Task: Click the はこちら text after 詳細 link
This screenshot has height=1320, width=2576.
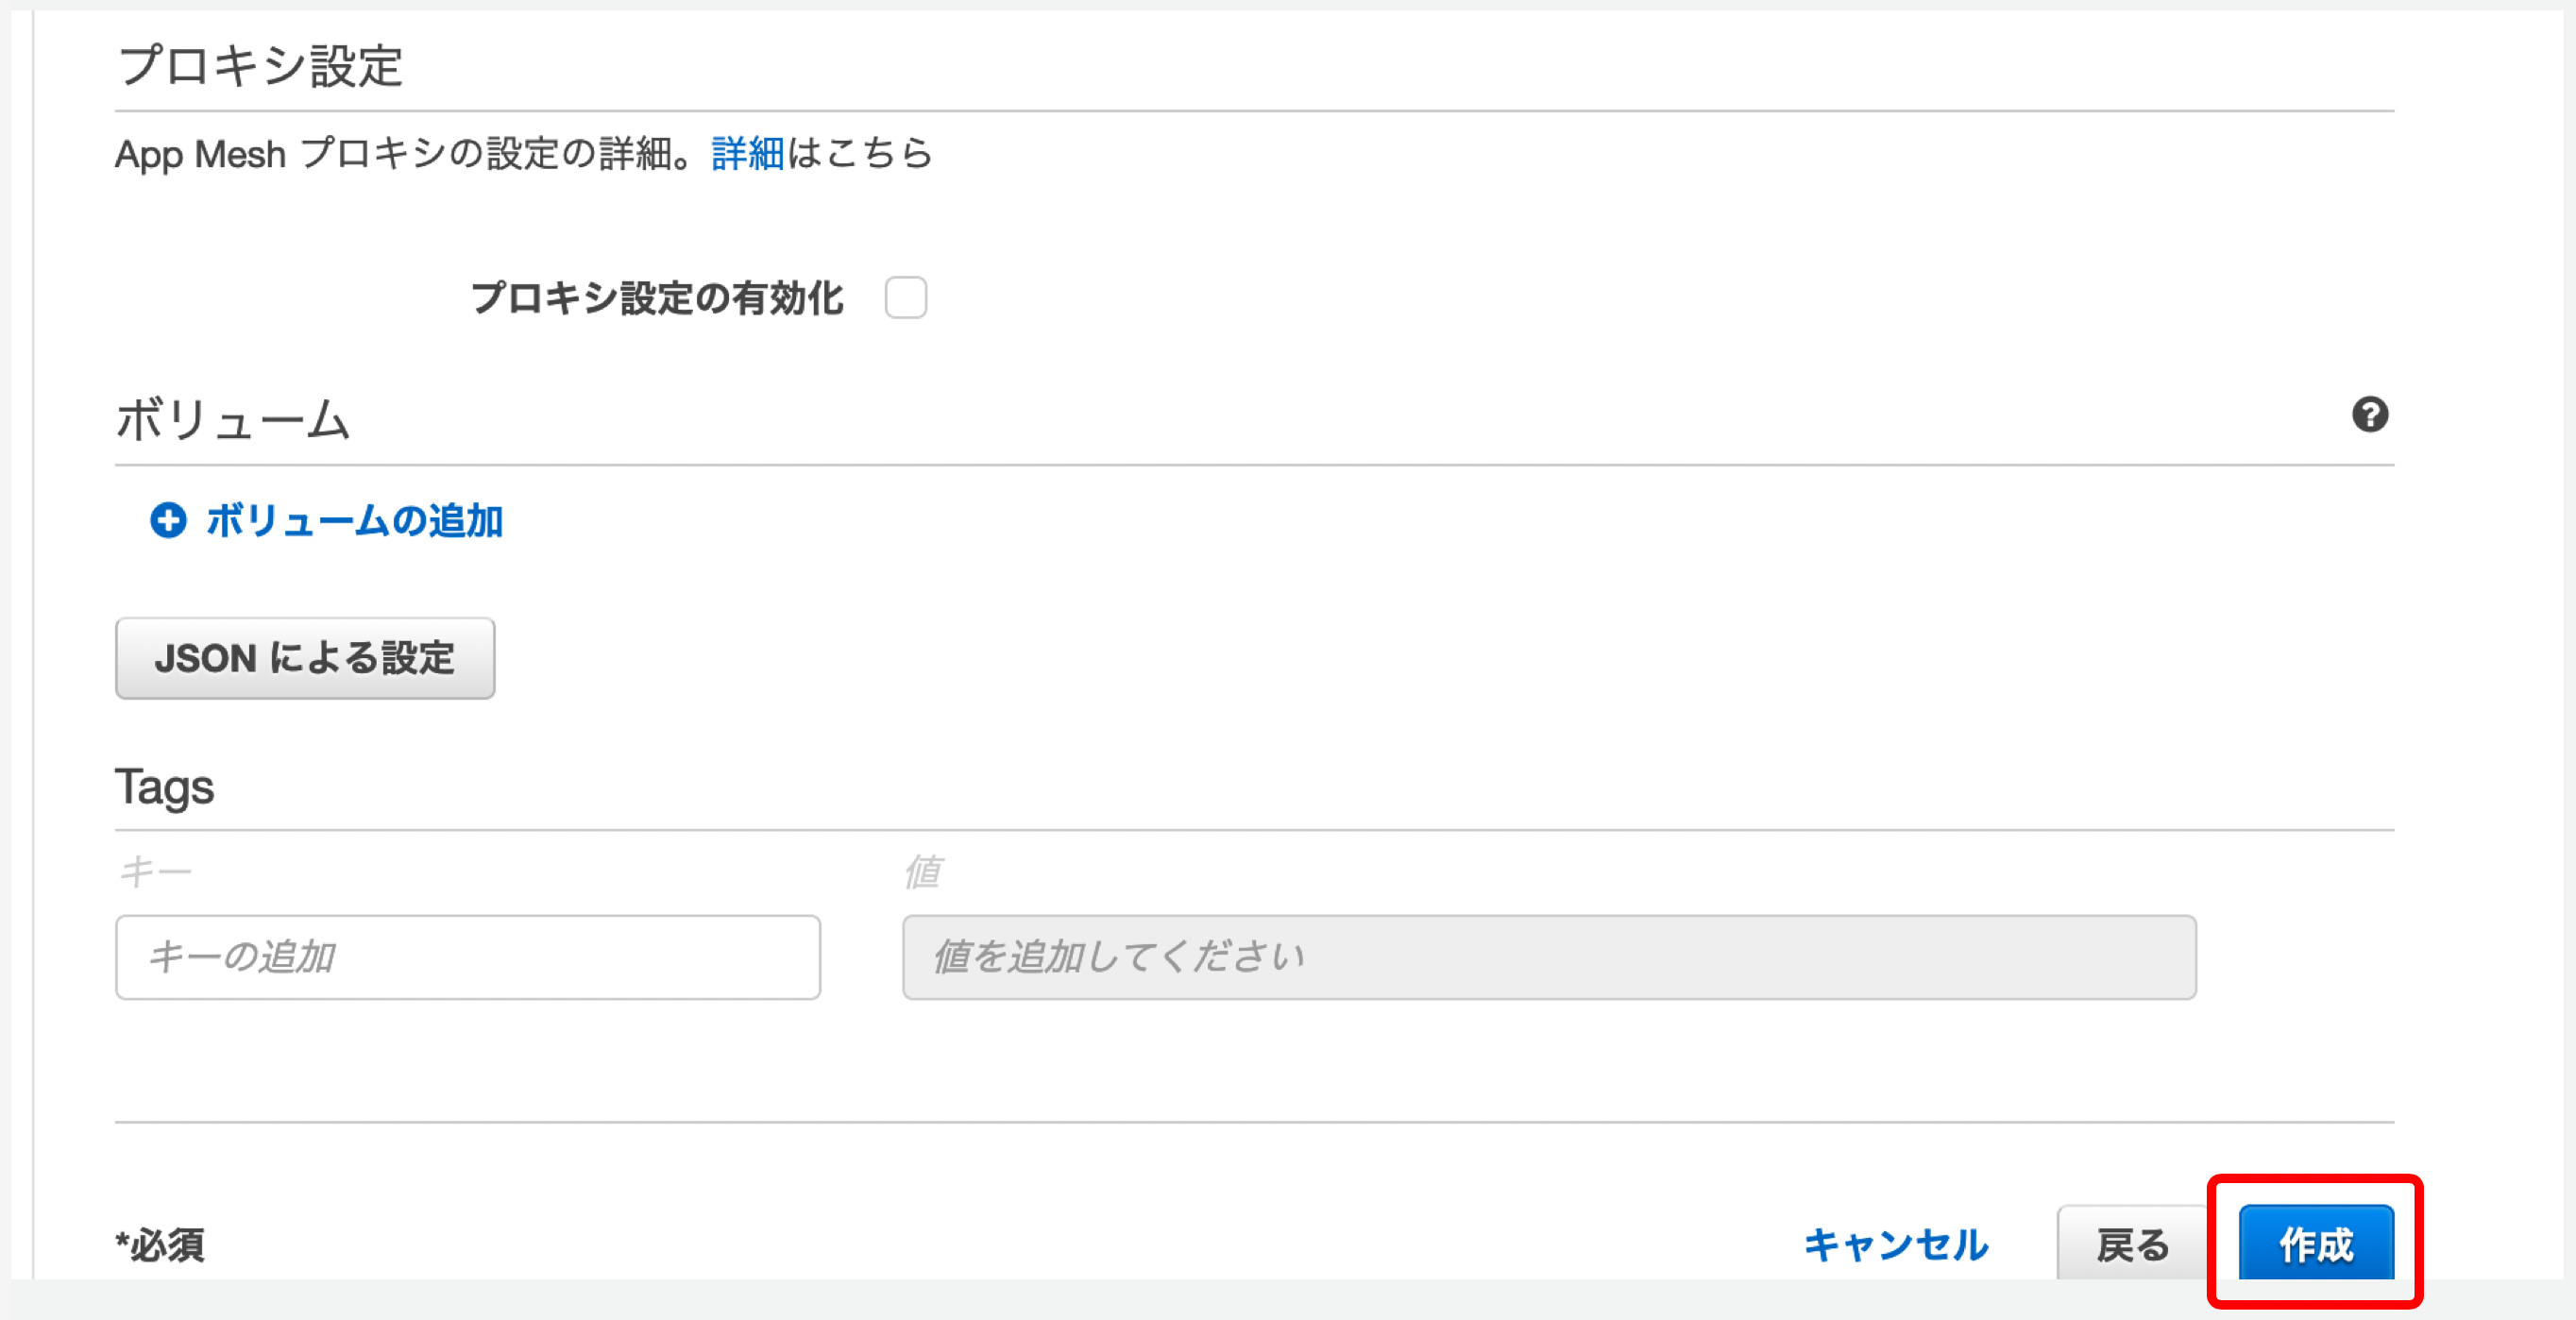Action: click(x=860, y=154)
